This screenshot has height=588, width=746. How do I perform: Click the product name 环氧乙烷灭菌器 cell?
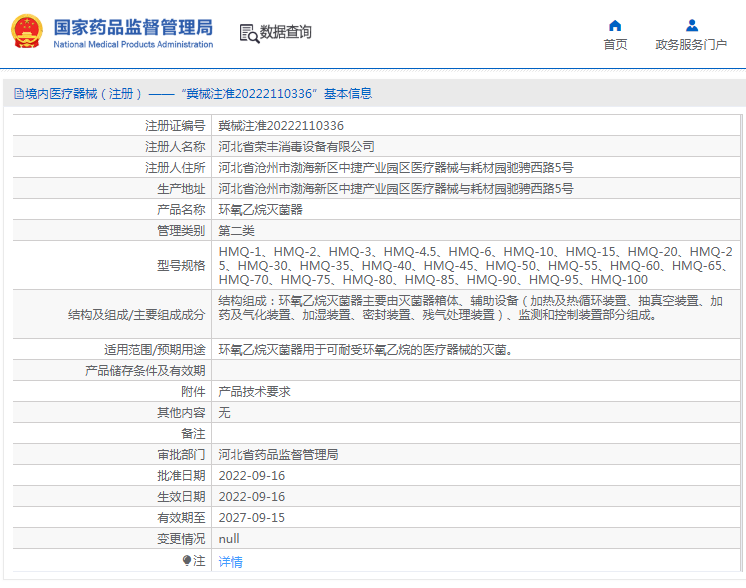[x=475, y=209]
